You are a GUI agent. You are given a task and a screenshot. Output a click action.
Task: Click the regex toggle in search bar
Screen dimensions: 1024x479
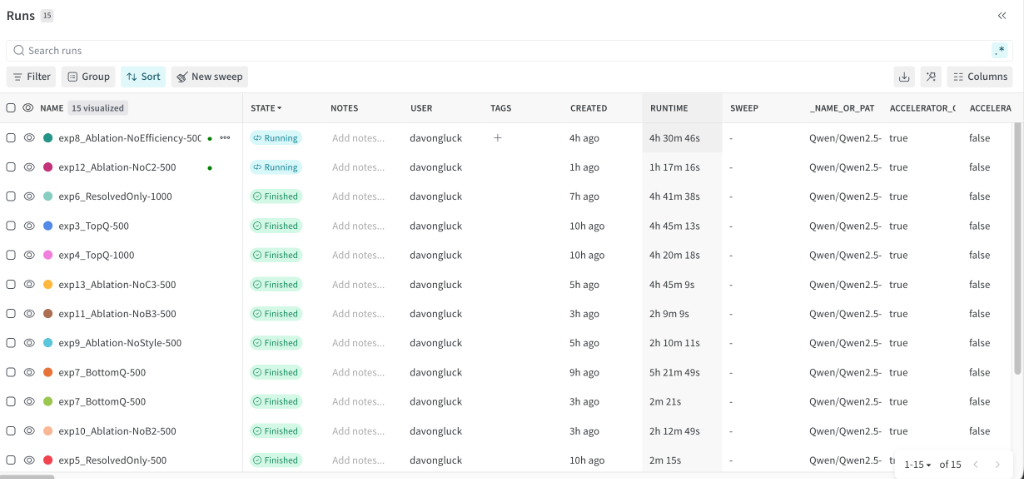(x=999, y=50)
